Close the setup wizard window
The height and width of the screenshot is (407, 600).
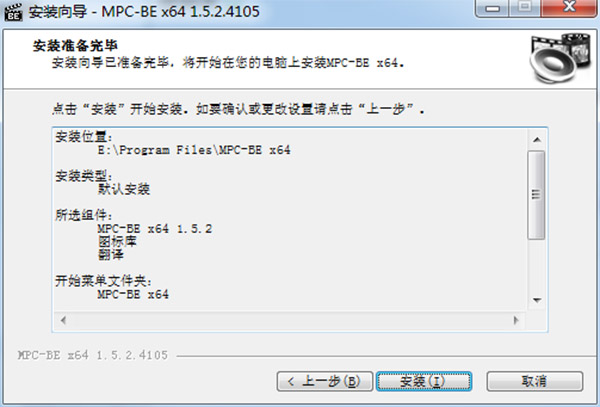[569, 8]
